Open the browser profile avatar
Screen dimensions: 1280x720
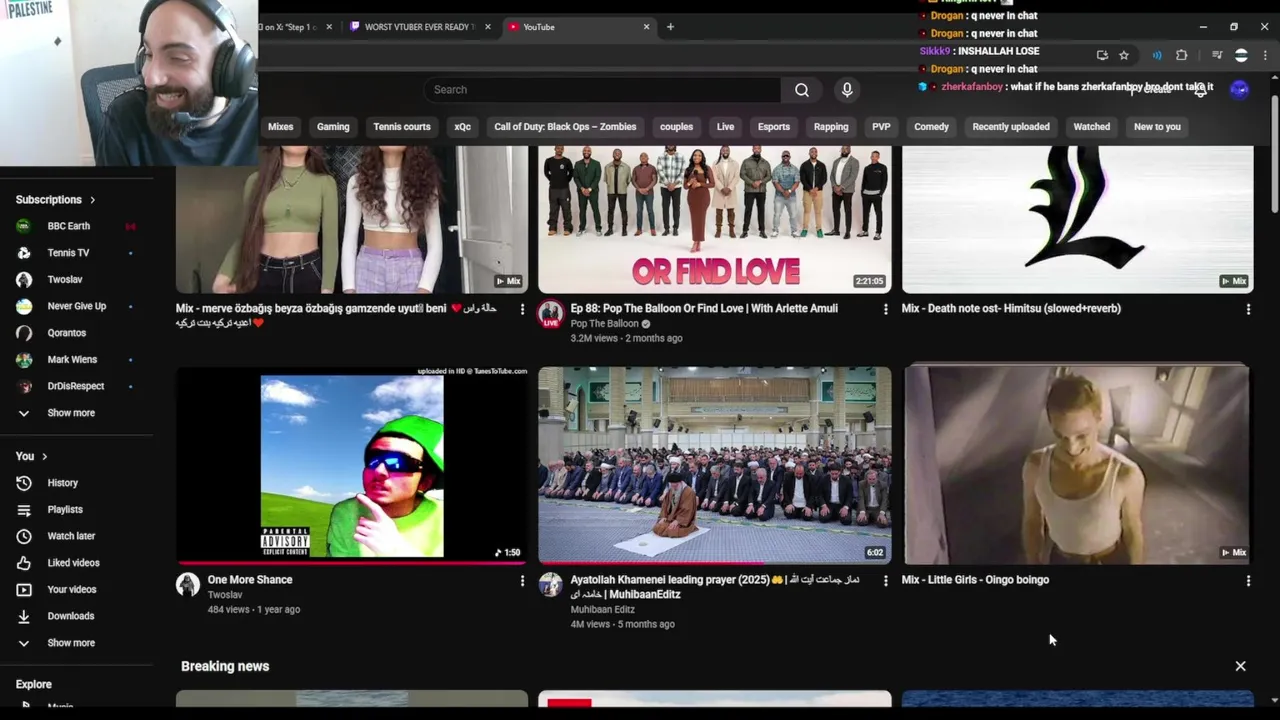(1241, 55)
